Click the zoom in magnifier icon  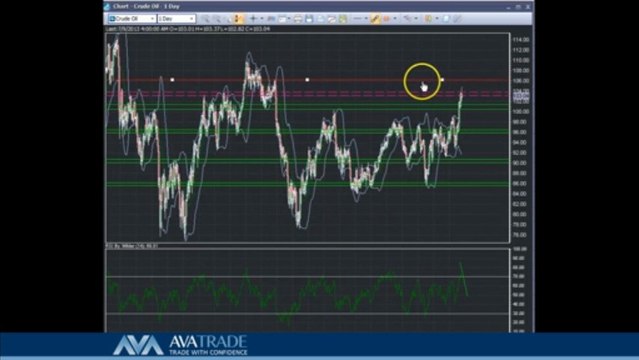206,19
